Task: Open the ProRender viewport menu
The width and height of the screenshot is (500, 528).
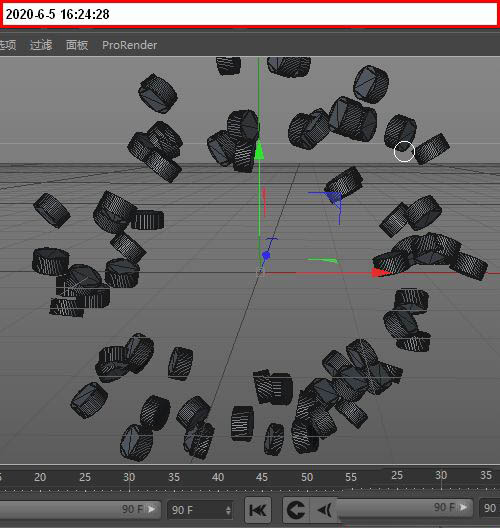Action: (x=130, y=45)
